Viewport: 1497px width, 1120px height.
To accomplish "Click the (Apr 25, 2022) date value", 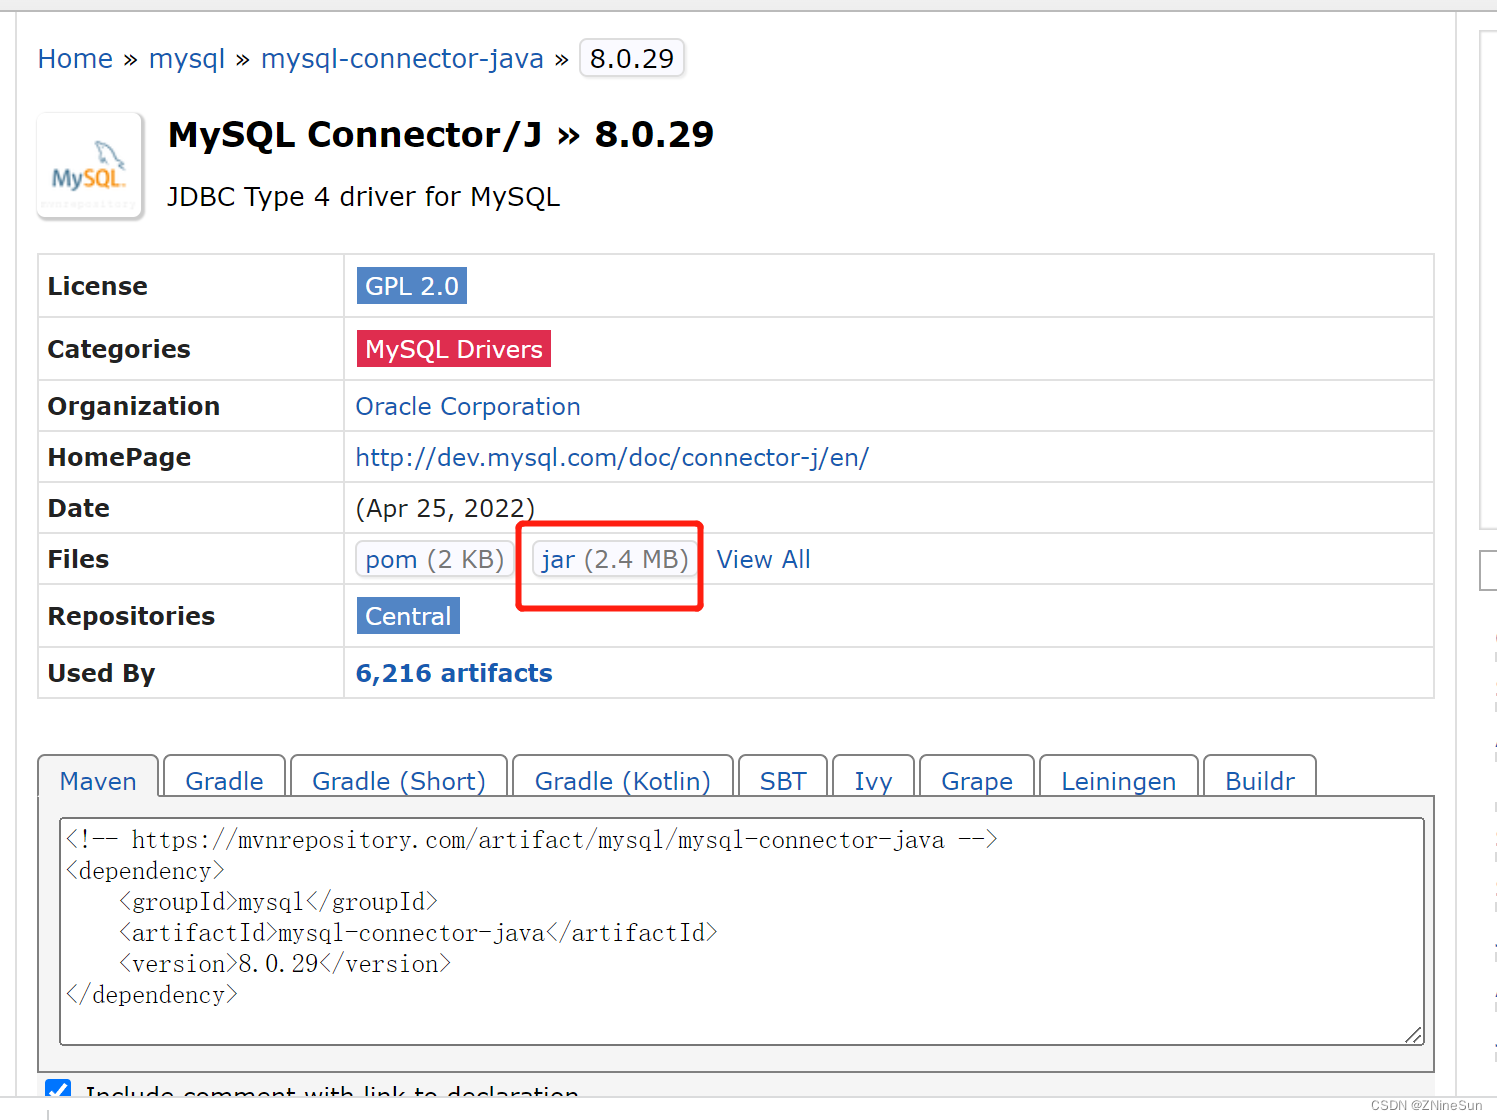I will [x=446, y=509].
